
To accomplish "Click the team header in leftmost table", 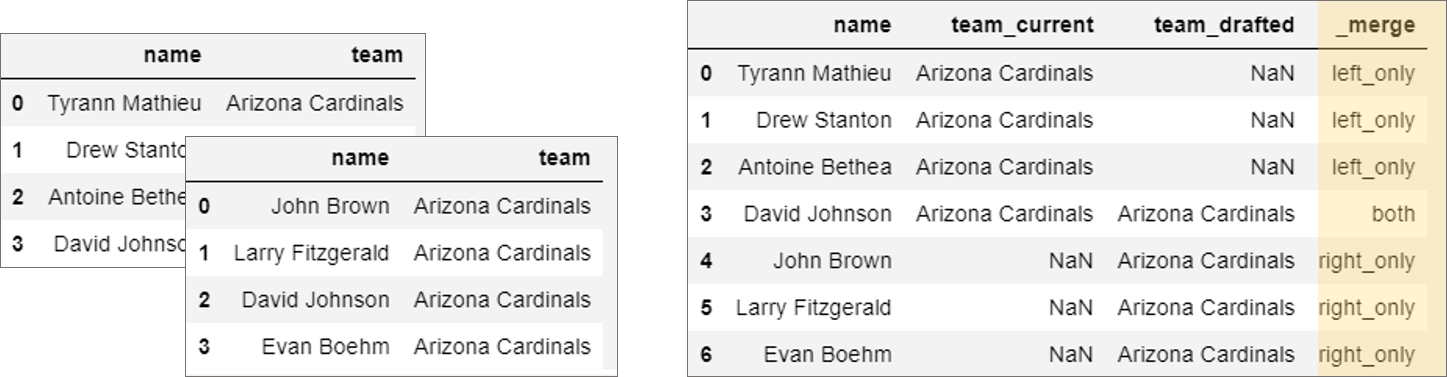I will [377, 55].
